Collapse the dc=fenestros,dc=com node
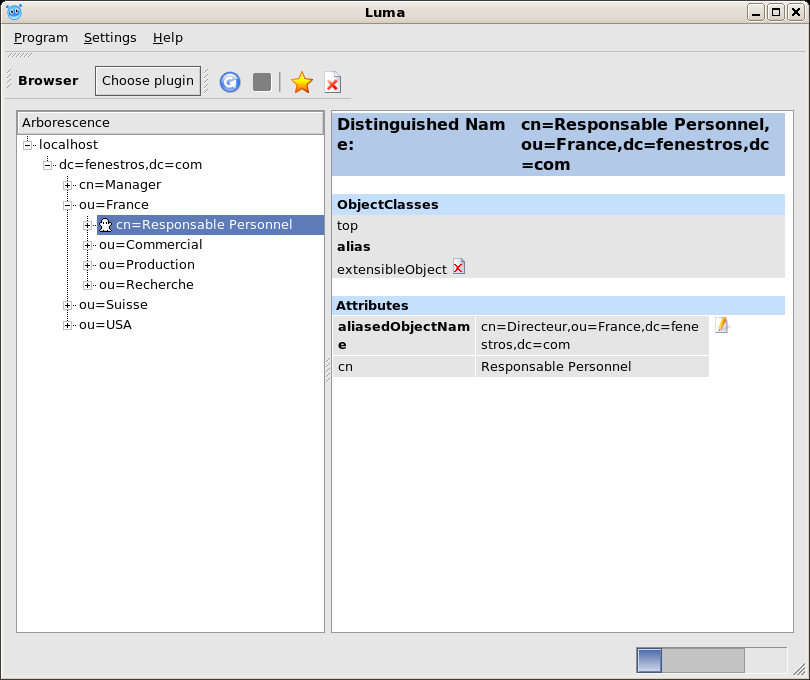The height and width of the screenshot is (680, 810). (x=48, y=165)
